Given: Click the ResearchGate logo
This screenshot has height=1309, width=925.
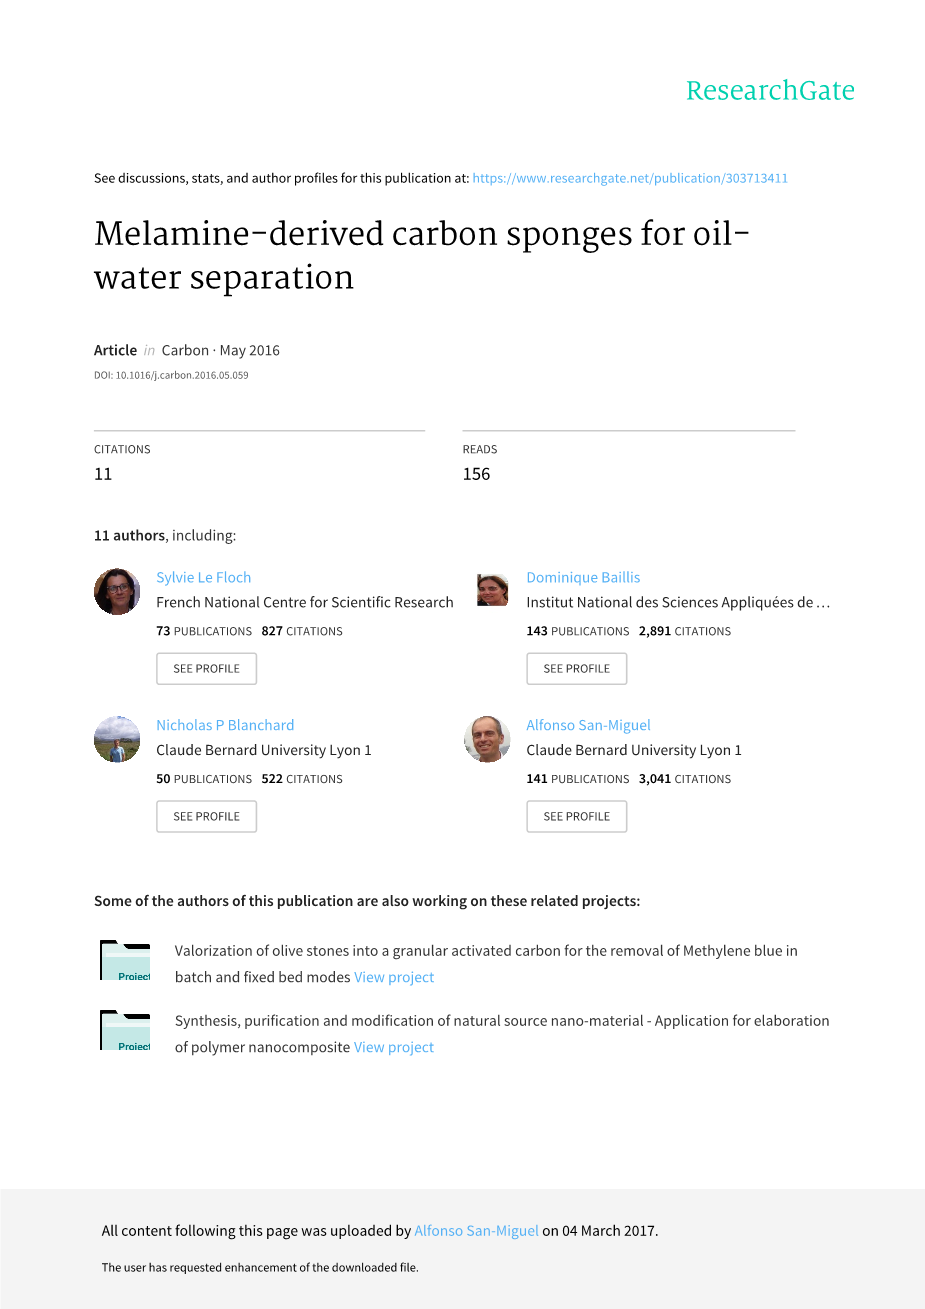Looking at the screenshot, I should pos(770,91).
